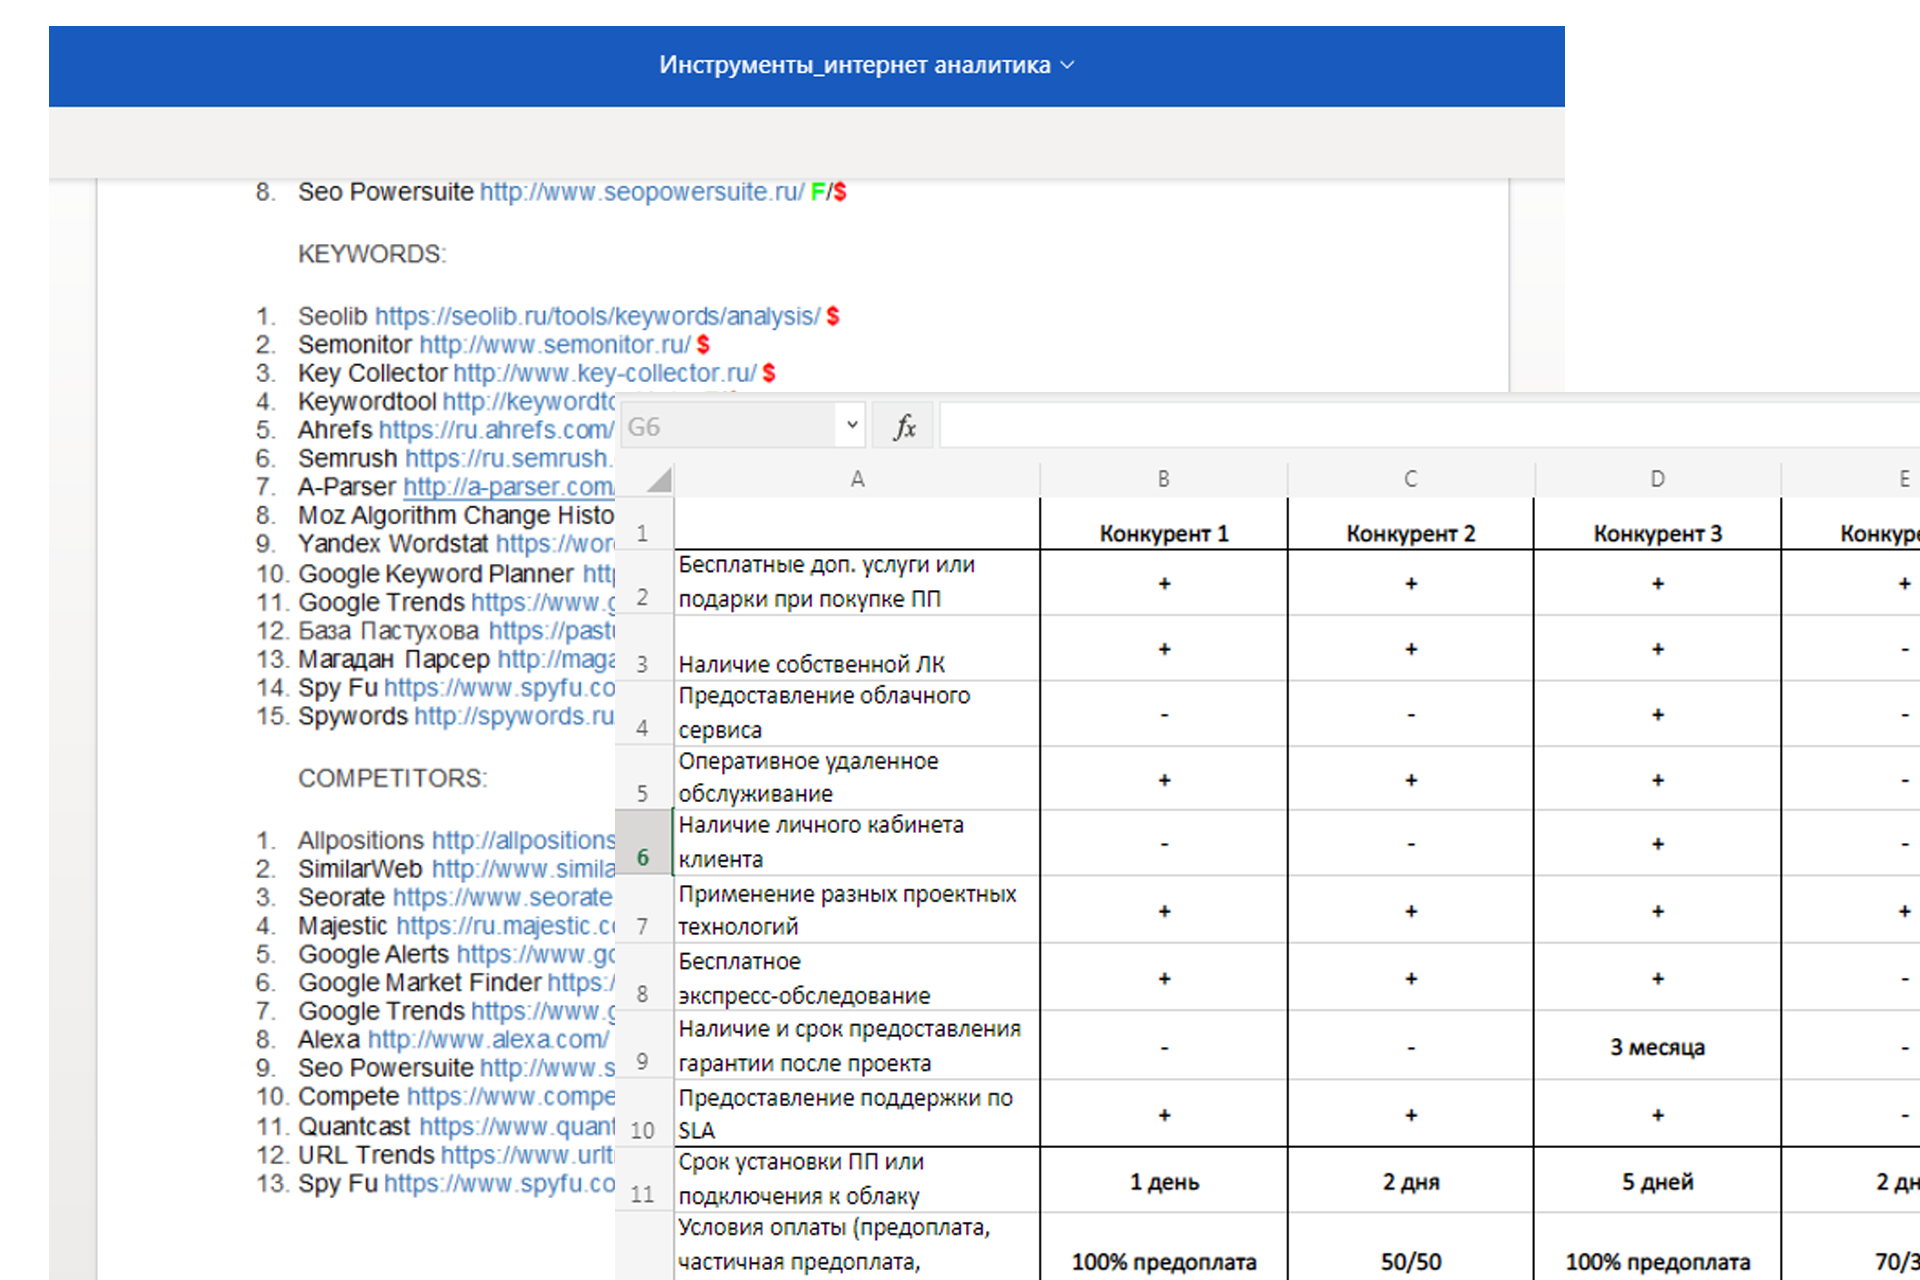Expand the Name Box dropdown arrow
This screenshot has width=1920, height=1280.
click(x=851, y=425)
